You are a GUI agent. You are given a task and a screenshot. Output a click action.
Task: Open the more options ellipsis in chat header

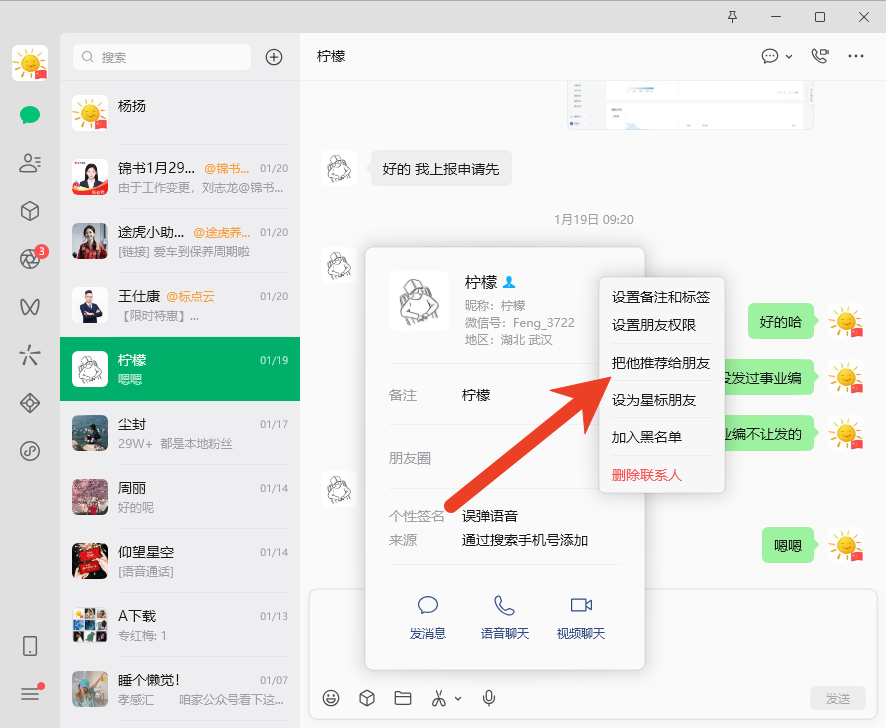(855, 56)
